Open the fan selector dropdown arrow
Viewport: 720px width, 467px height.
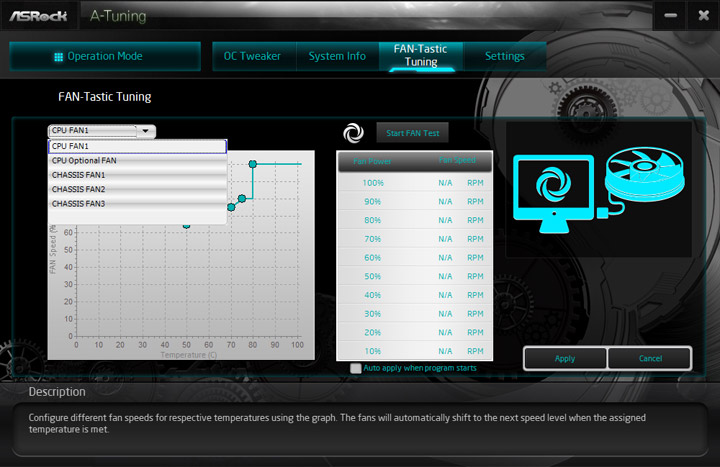[x=146, y=131]
